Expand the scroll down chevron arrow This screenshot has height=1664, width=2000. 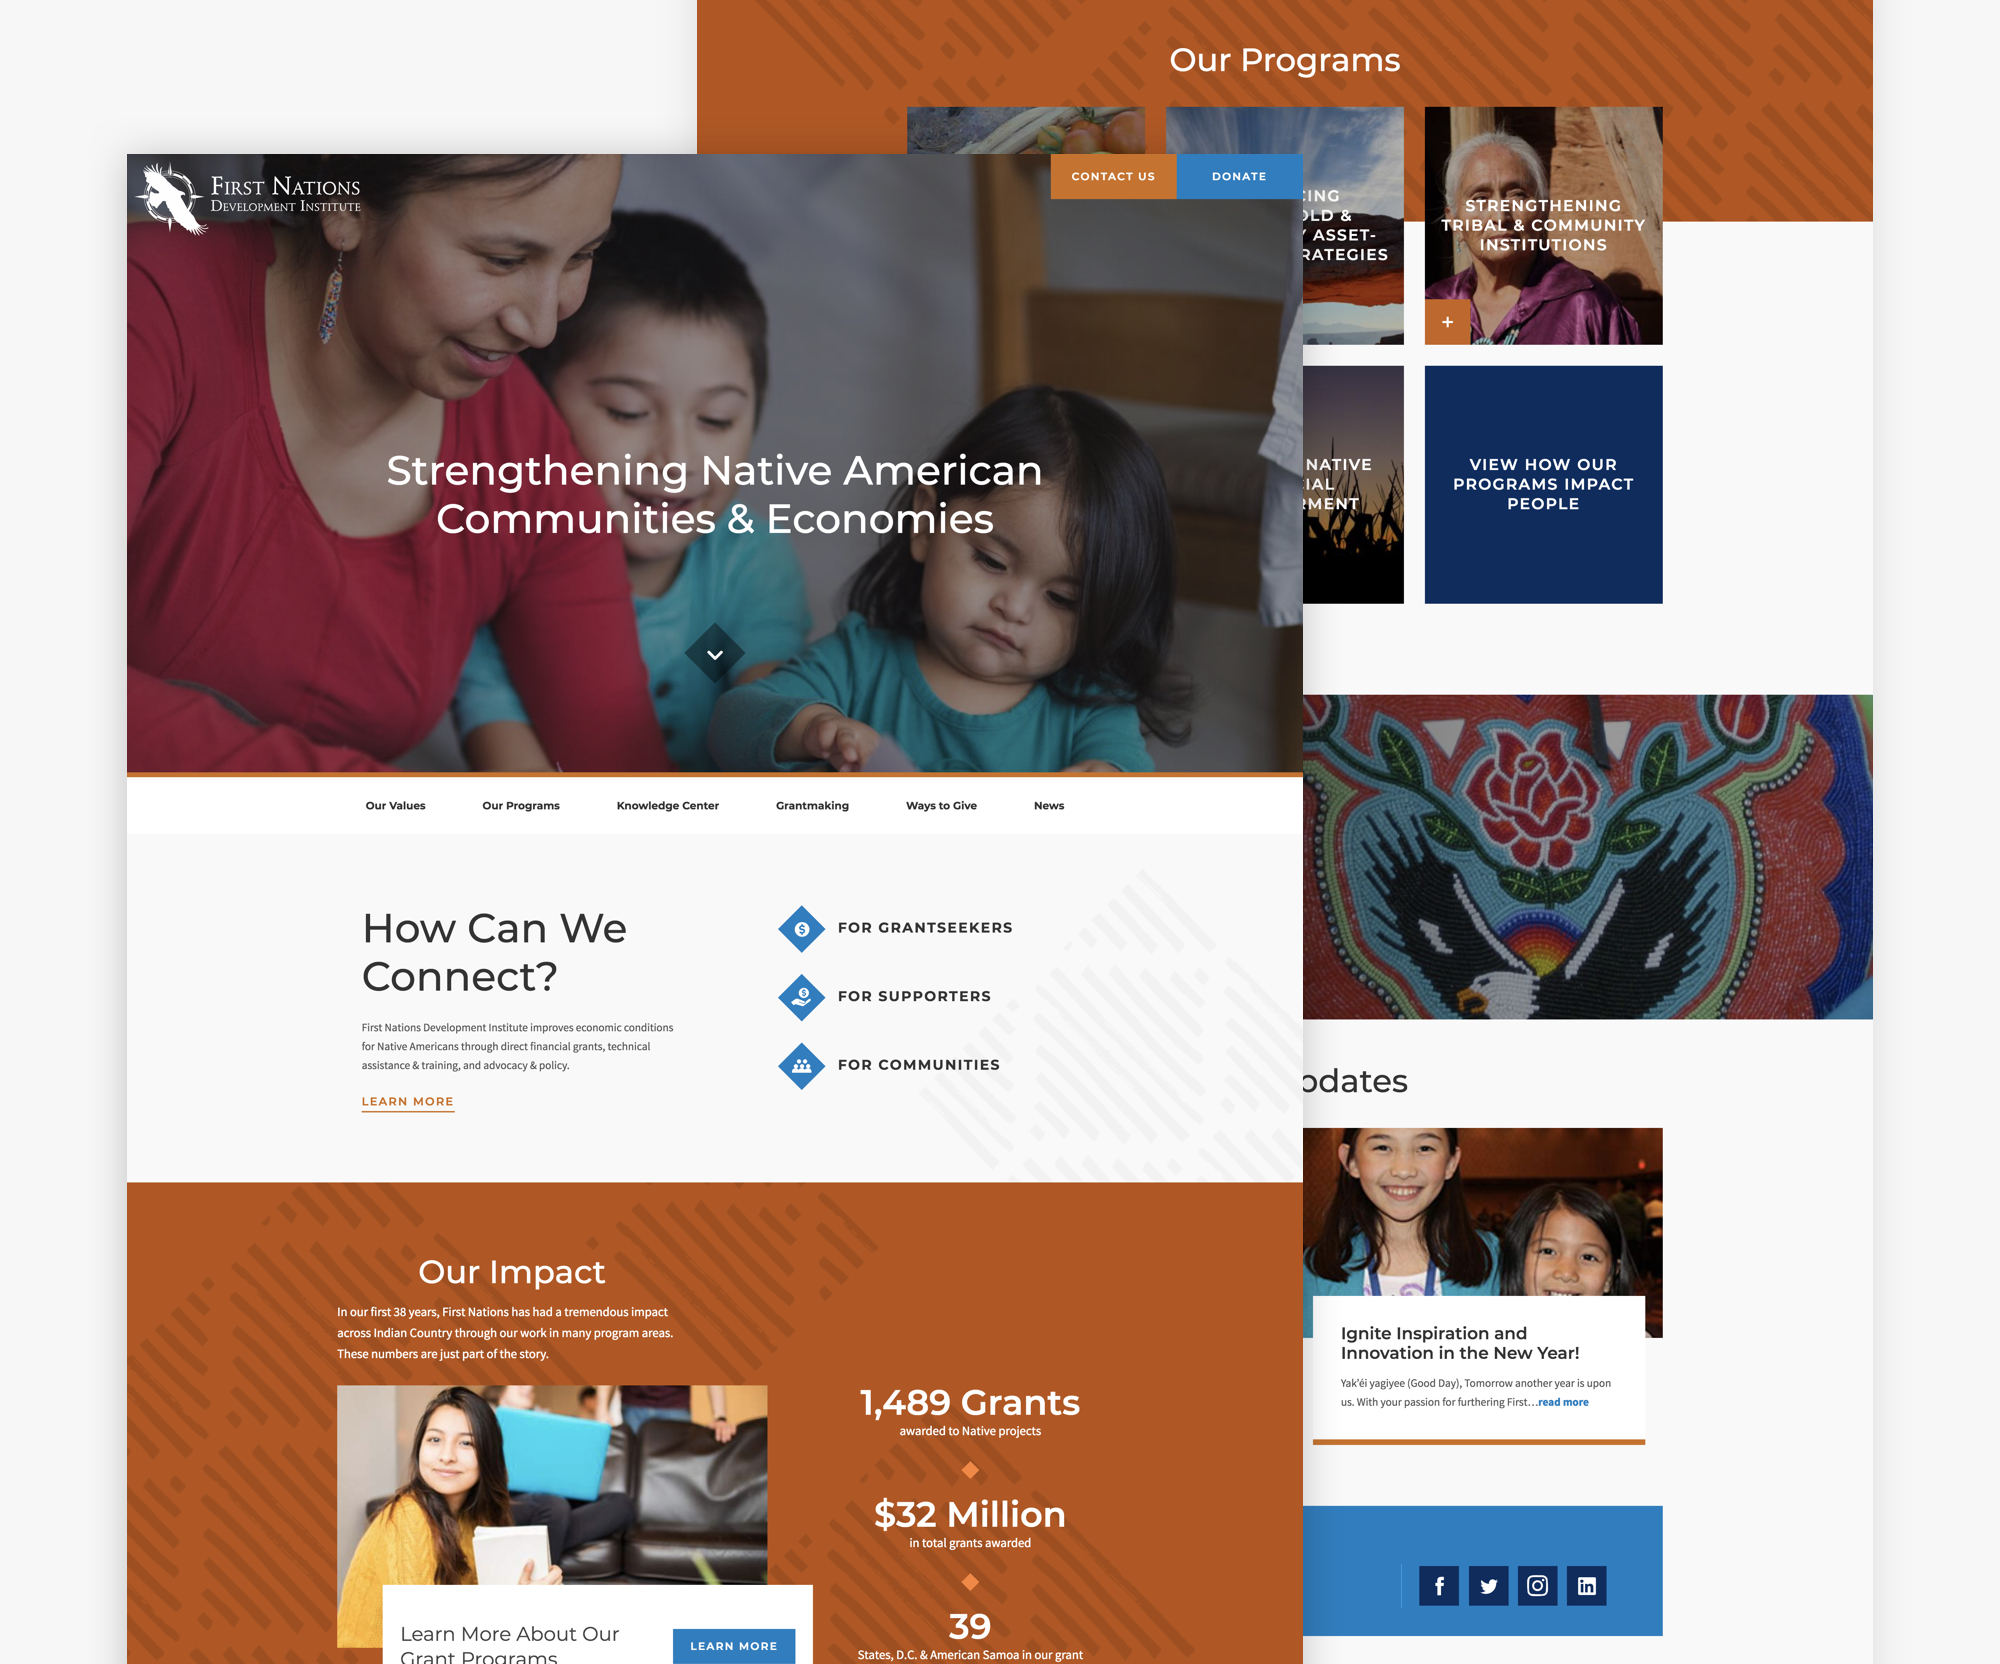[714, 654]
